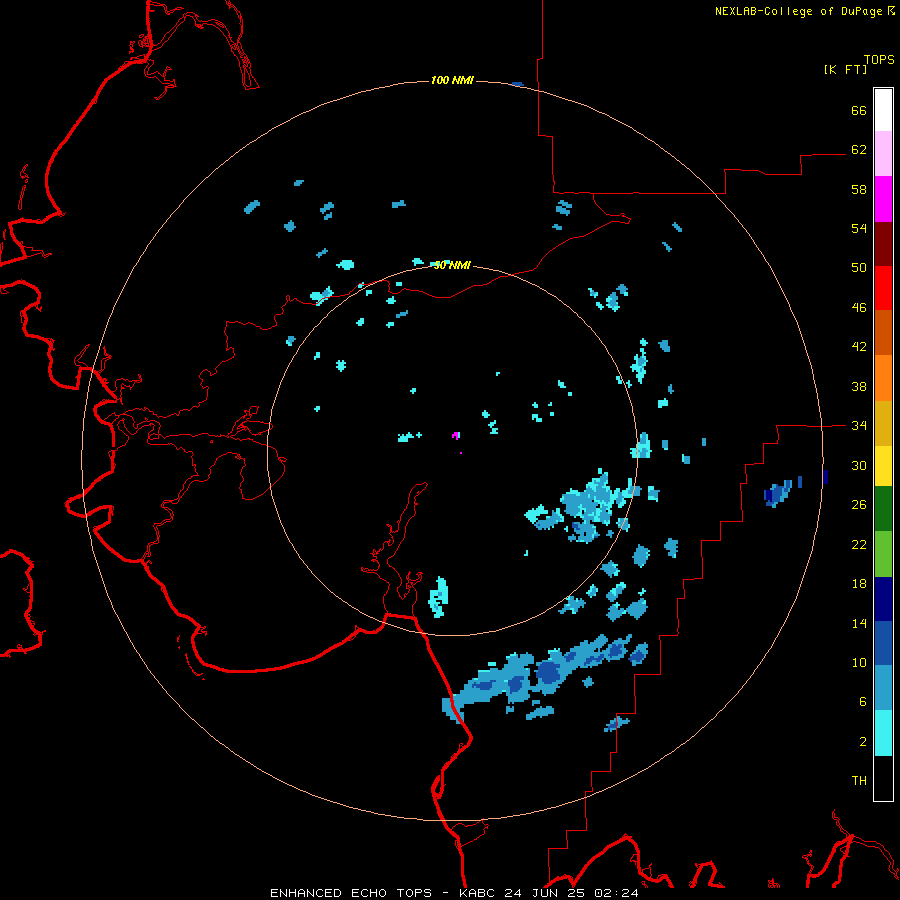Click the TH threshold label
The height and width of the screenshot is (900, 900).
tap(859, 781)
